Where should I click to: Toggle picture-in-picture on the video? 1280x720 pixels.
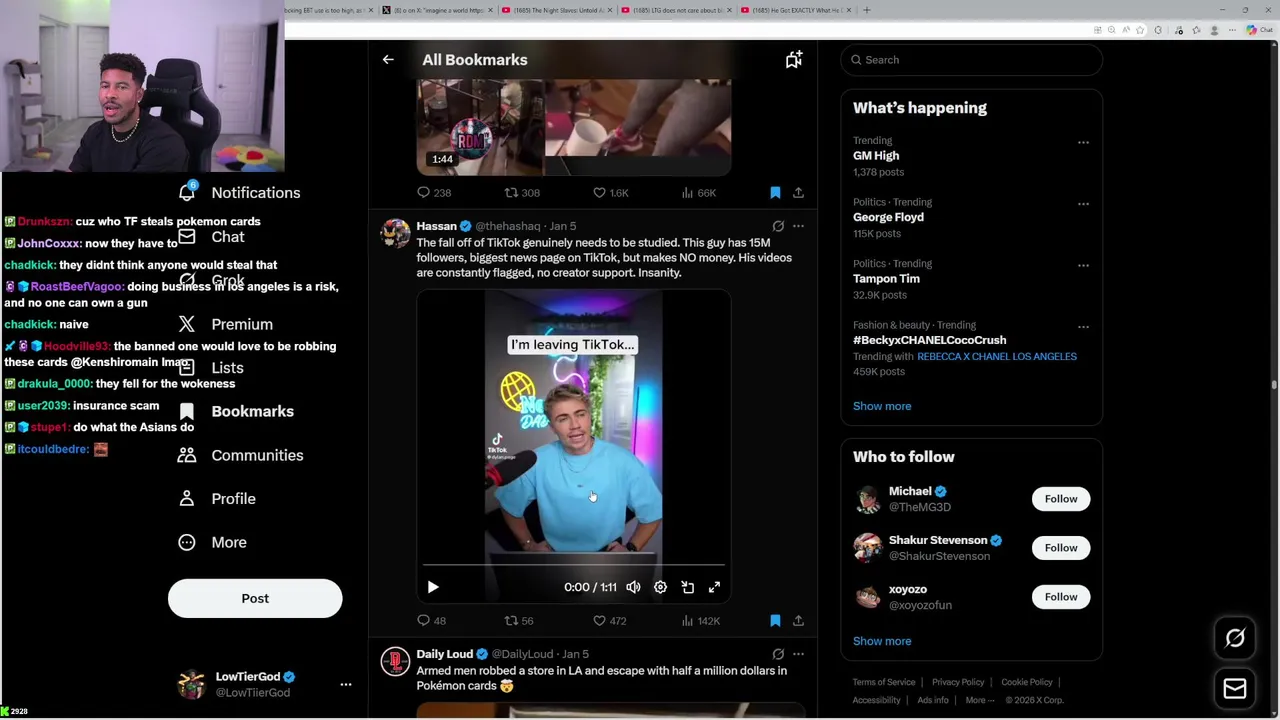pyautogui.click(x=687, y=587)
